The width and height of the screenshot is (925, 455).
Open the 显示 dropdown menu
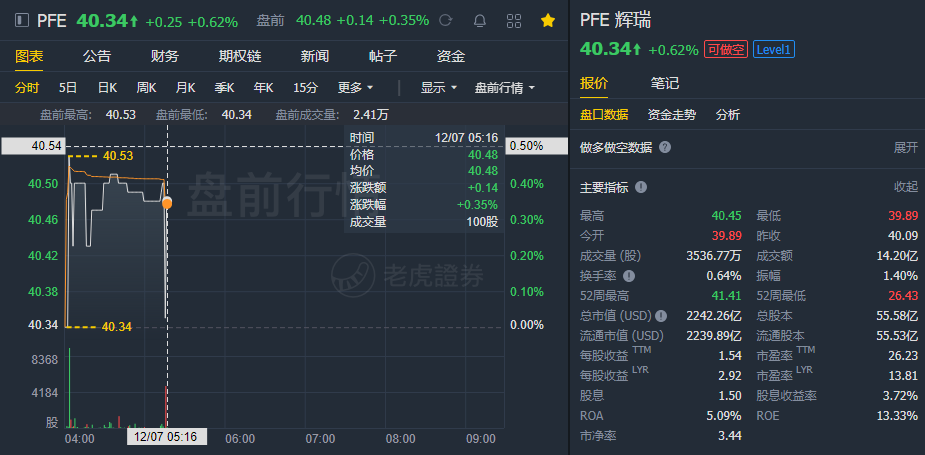(438, 88)
